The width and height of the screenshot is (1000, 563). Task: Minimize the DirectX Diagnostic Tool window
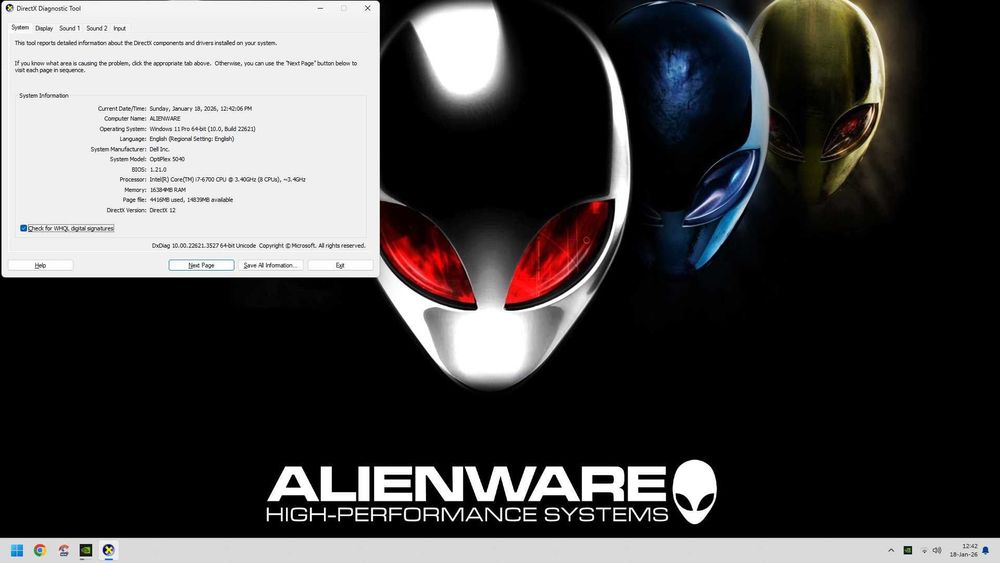[320, 8]
